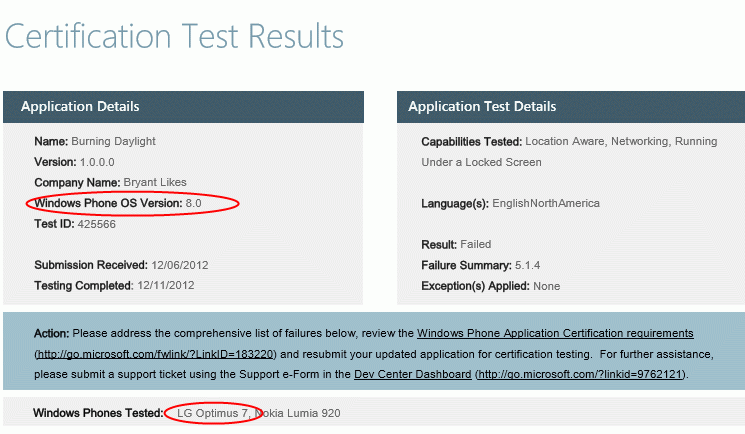
Task: Click the Failure Summary value 5.1.4
Action: [x=527, y=265]
